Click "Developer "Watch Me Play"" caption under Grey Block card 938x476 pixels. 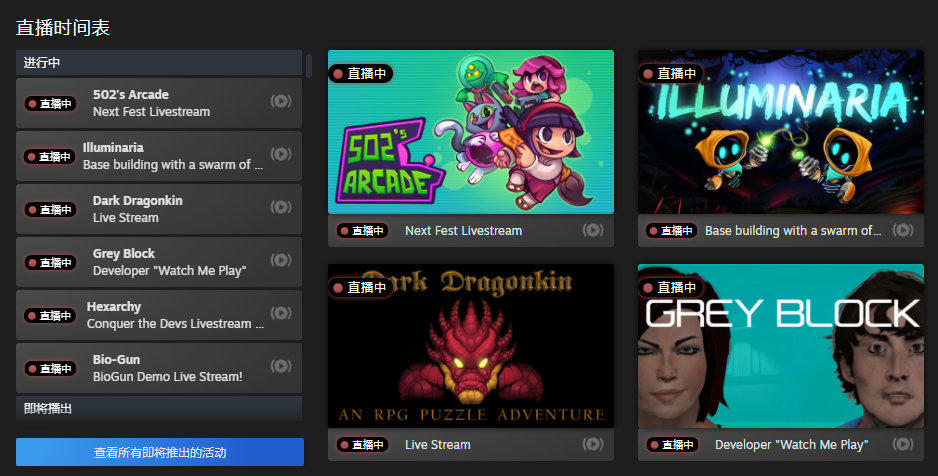(791, 445)
